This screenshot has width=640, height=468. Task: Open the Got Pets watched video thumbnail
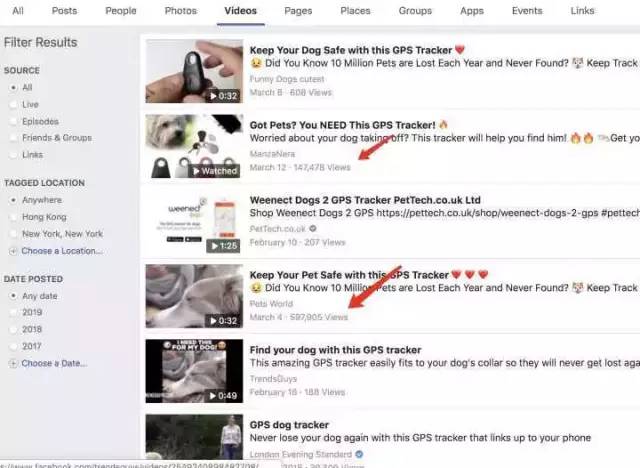pyautogui.click(x=194, y=146)
